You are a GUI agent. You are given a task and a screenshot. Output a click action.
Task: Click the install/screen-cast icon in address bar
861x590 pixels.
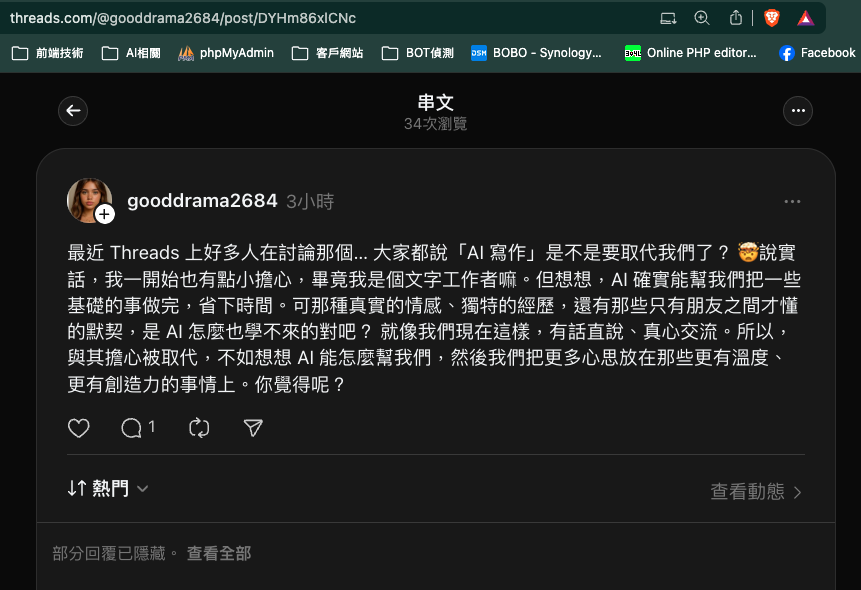click(x=668, y=18)
